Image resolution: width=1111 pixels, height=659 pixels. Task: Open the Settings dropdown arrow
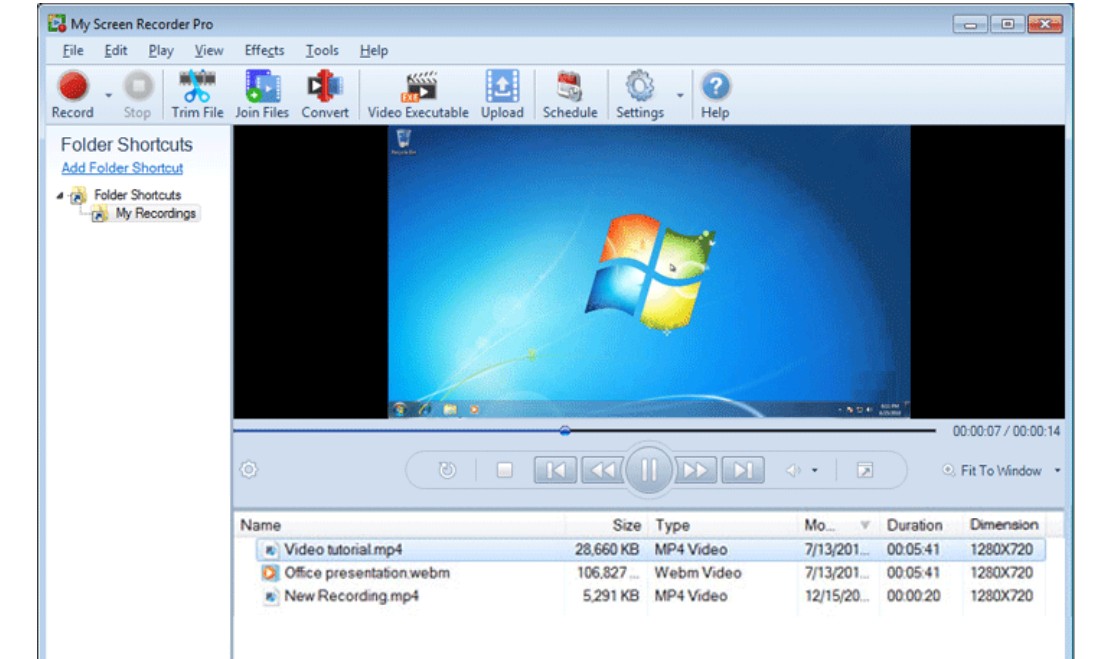[679, 95]
